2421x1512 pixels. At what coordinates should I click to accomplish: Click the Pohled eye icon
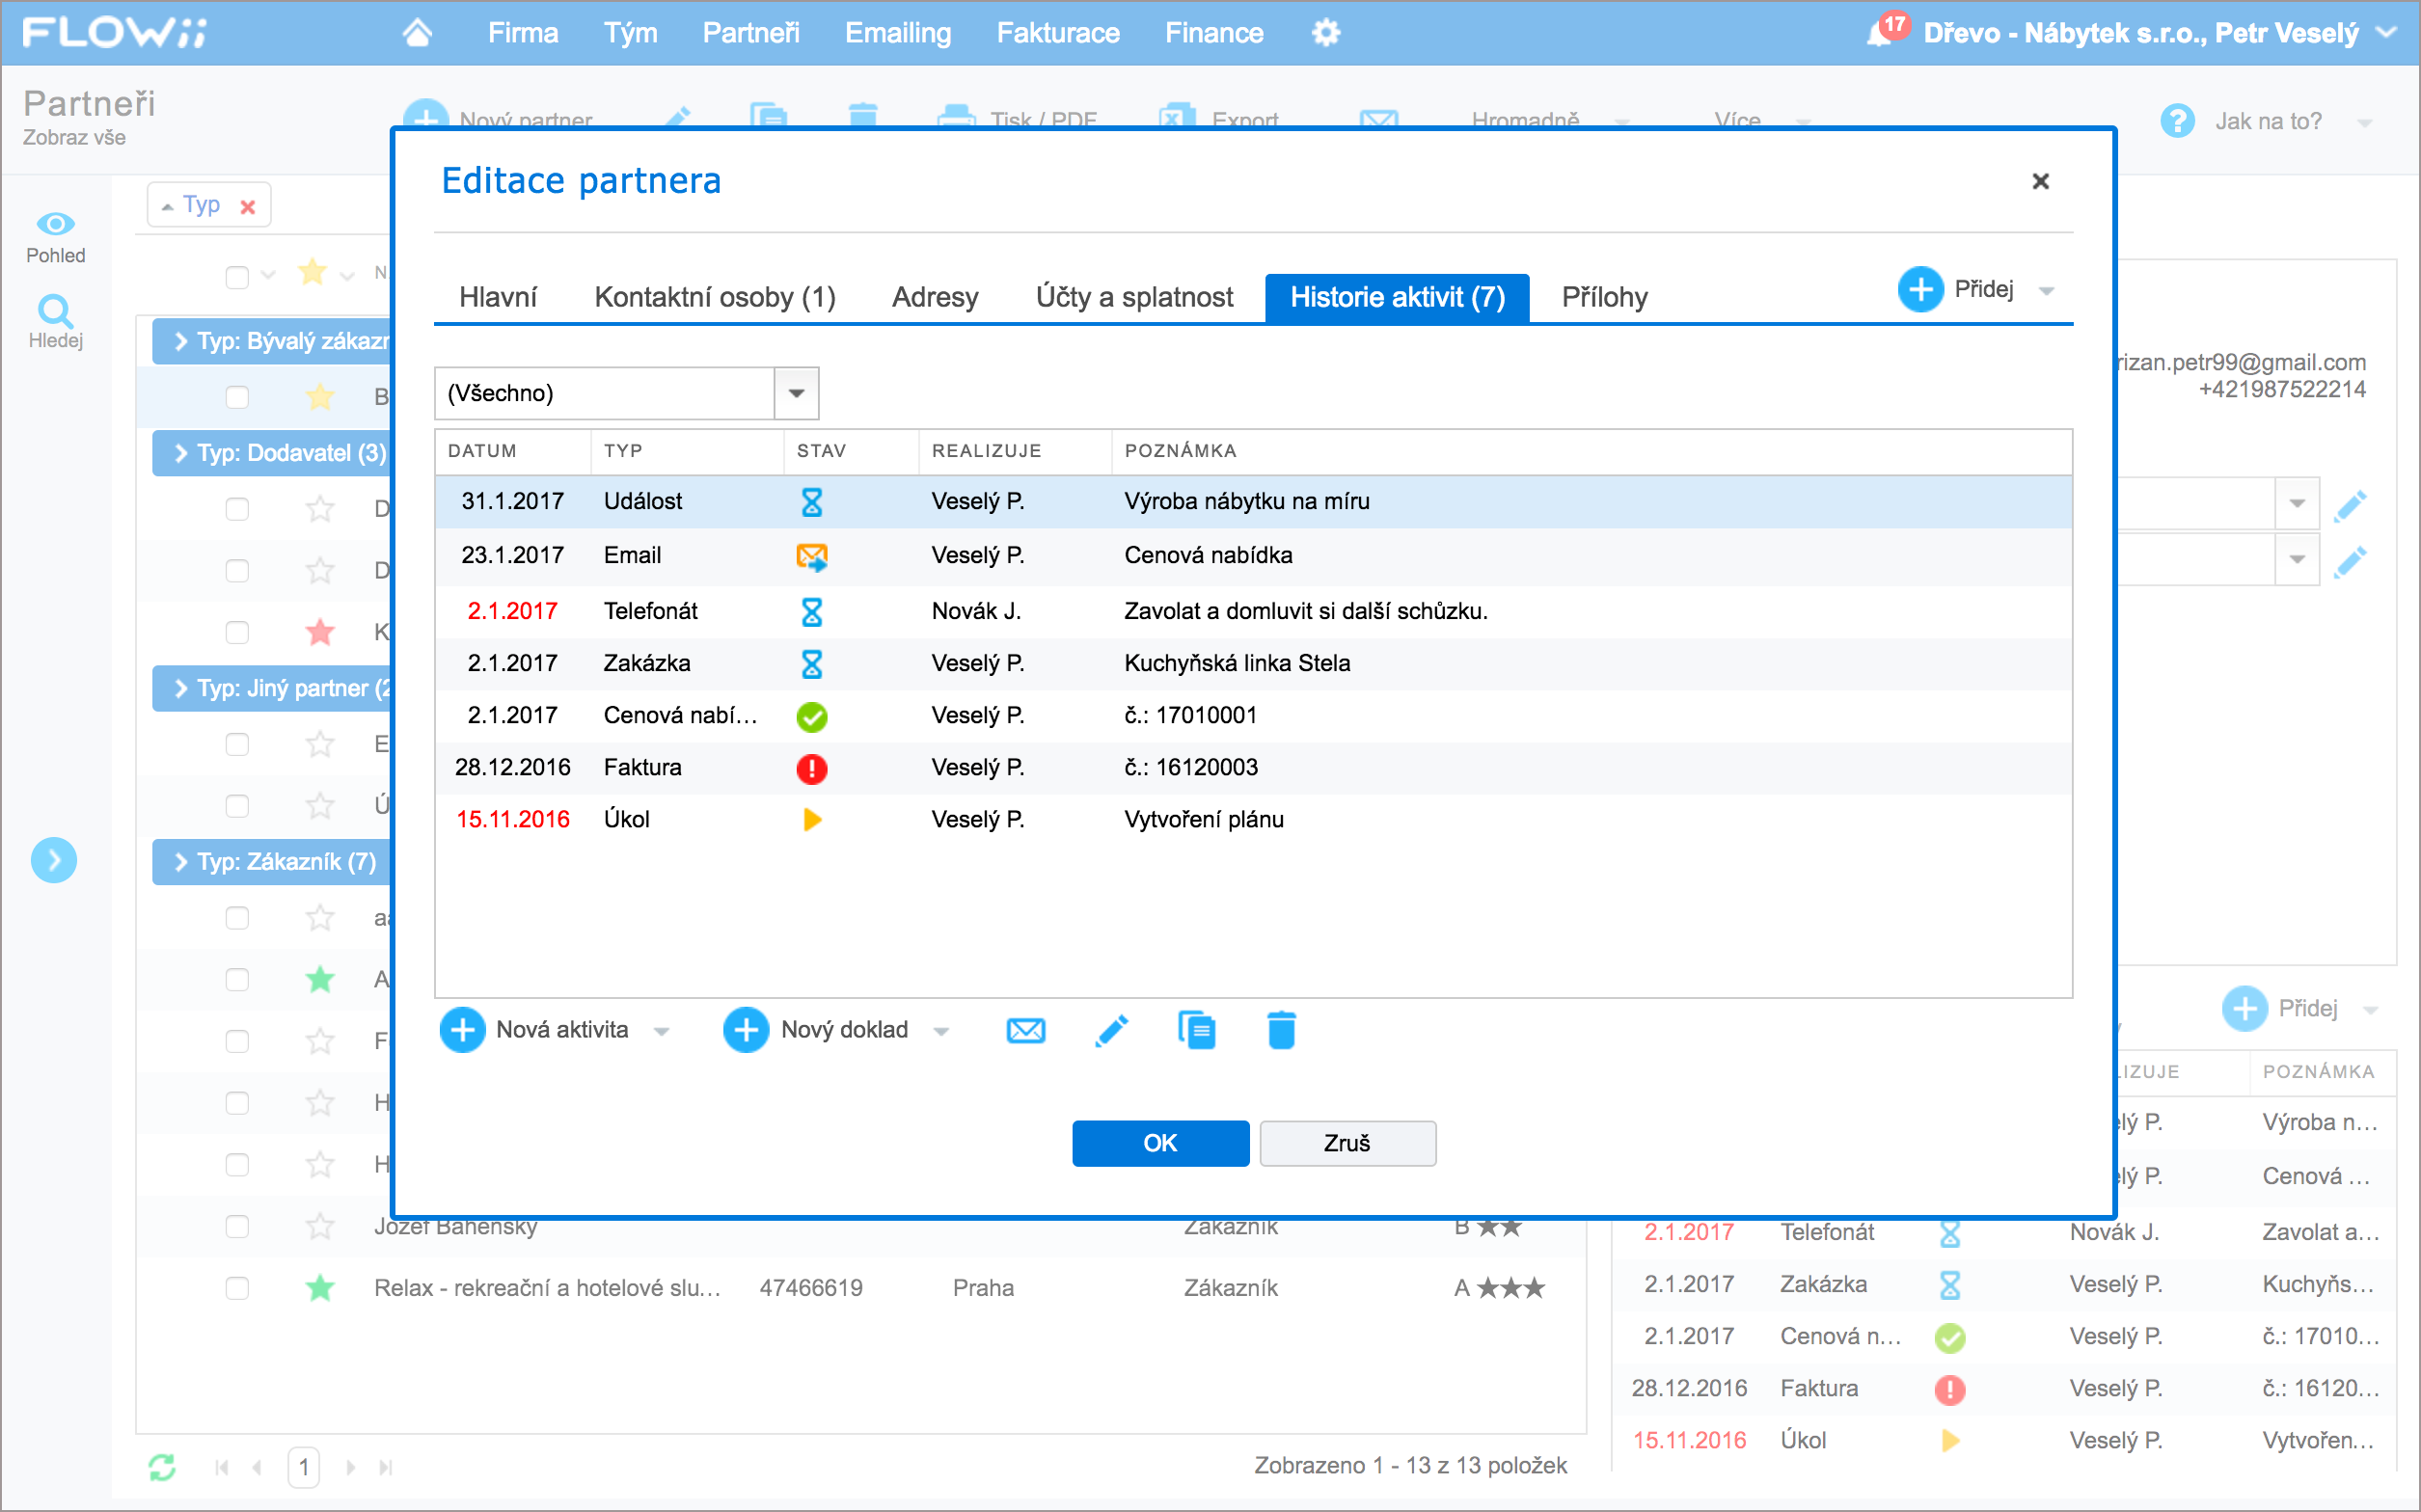[55, 224]
